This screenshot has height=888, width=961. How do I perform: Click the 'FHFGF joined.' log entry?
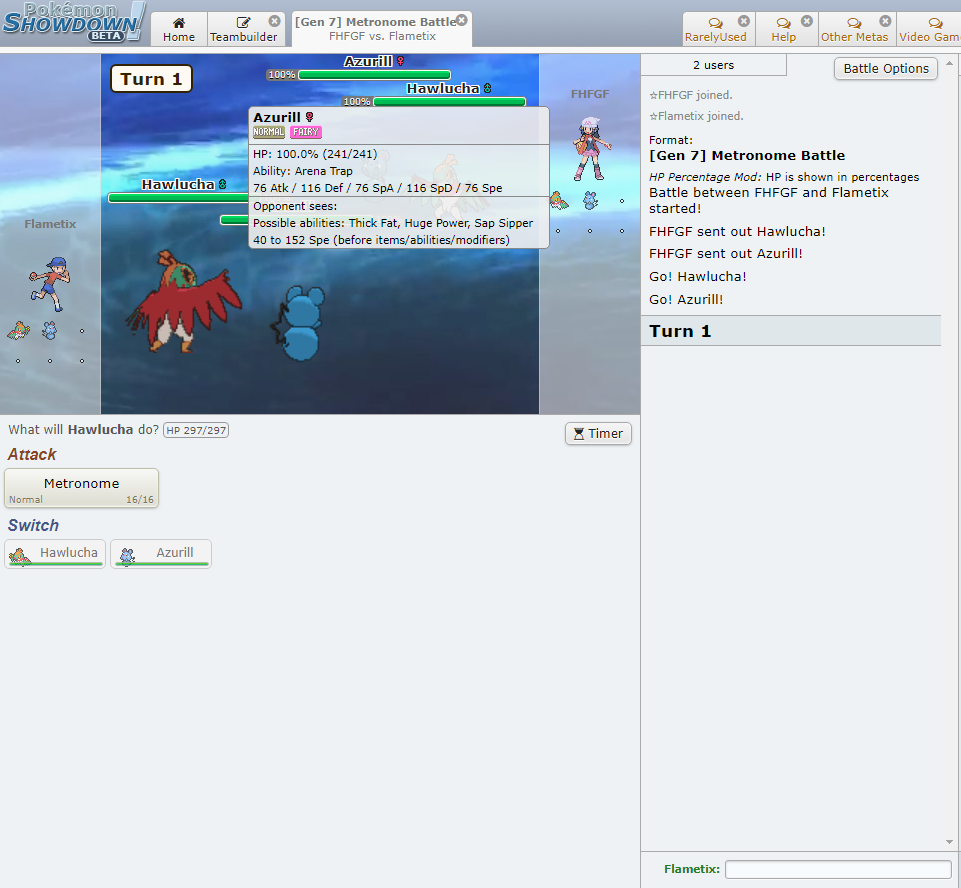(691, 95)
